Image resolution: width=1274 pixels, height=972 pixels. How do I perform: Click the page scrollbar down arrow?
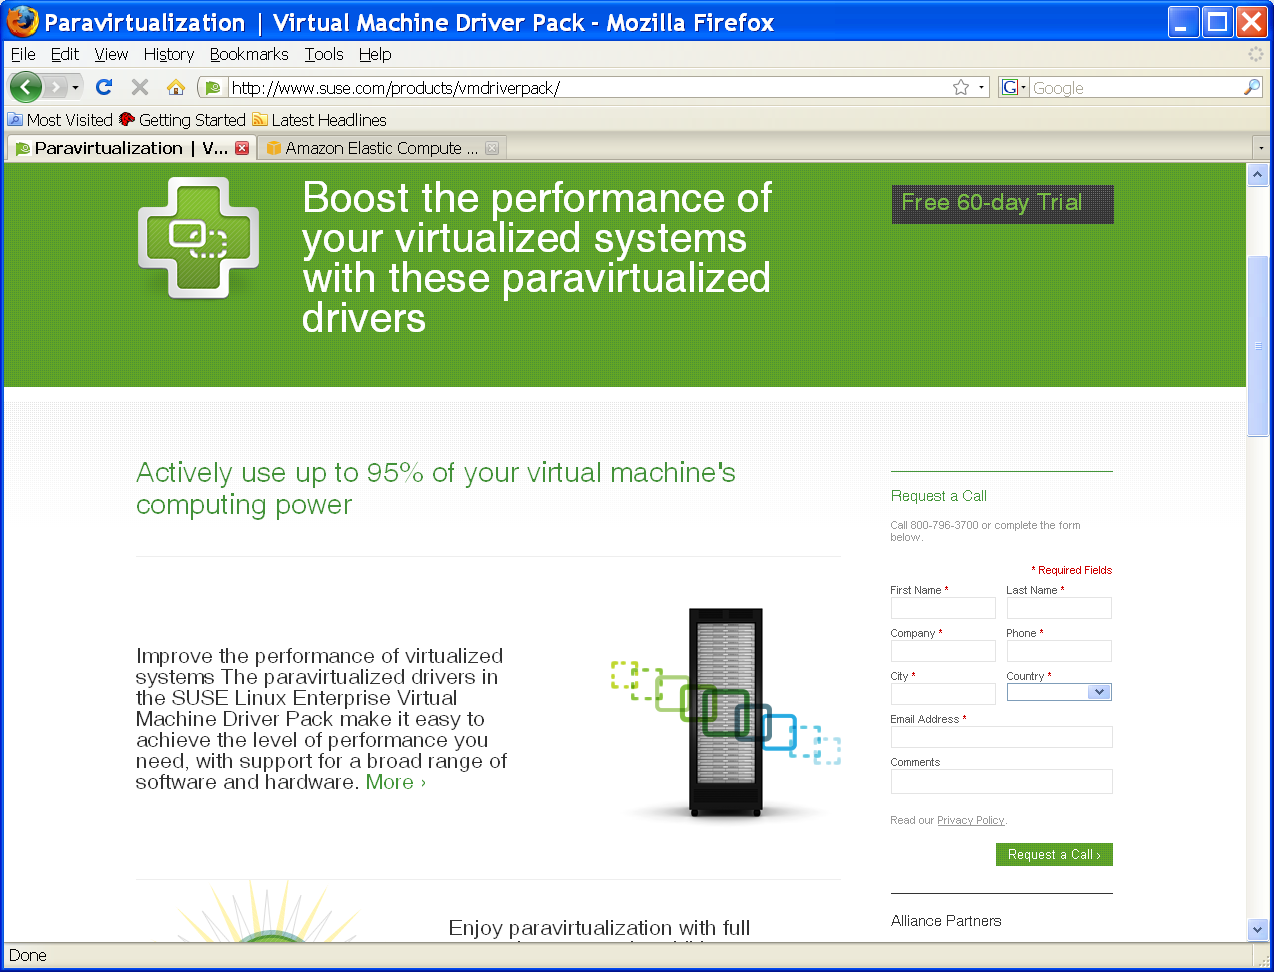(x=1258, y=929)
